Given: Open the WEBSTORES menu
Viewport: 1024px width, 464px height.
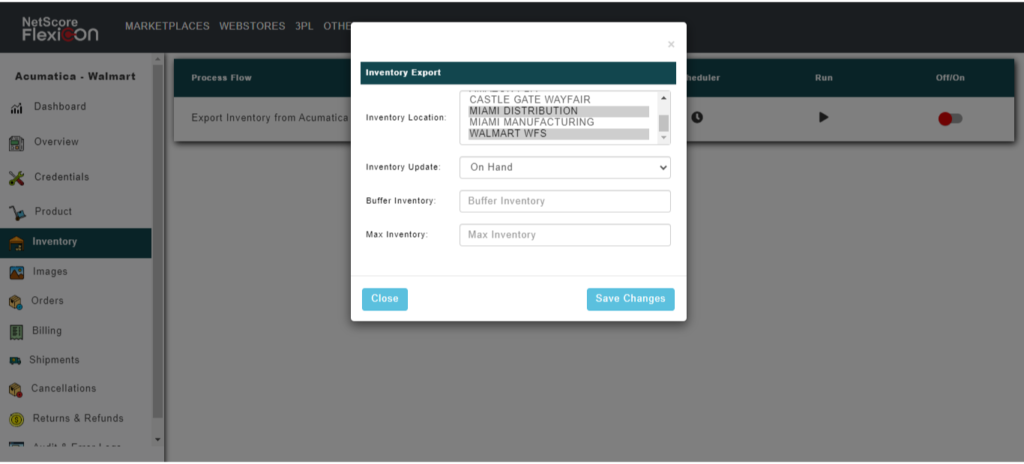Looking at the screenshot, I should 252,26.
